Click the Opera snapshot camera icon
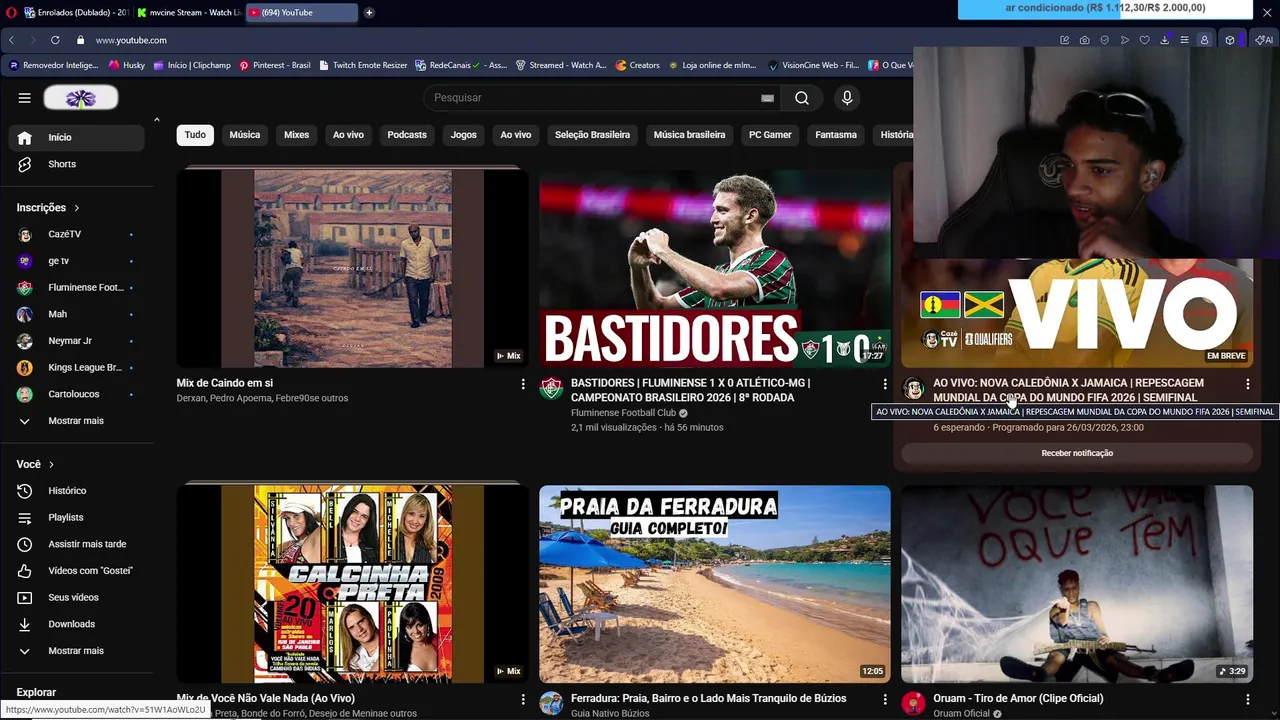 coord(1084,40)
